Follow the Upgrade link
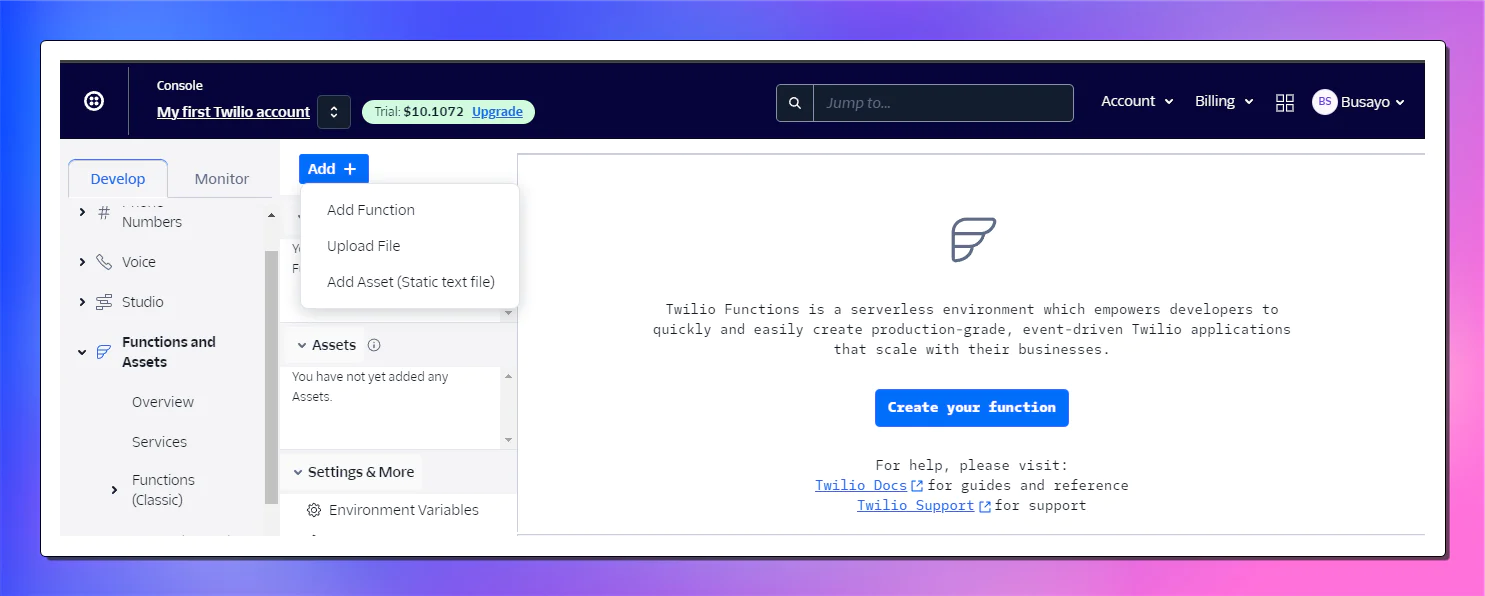The height and width of the screenshot is (596, 1485). [497, 112]
